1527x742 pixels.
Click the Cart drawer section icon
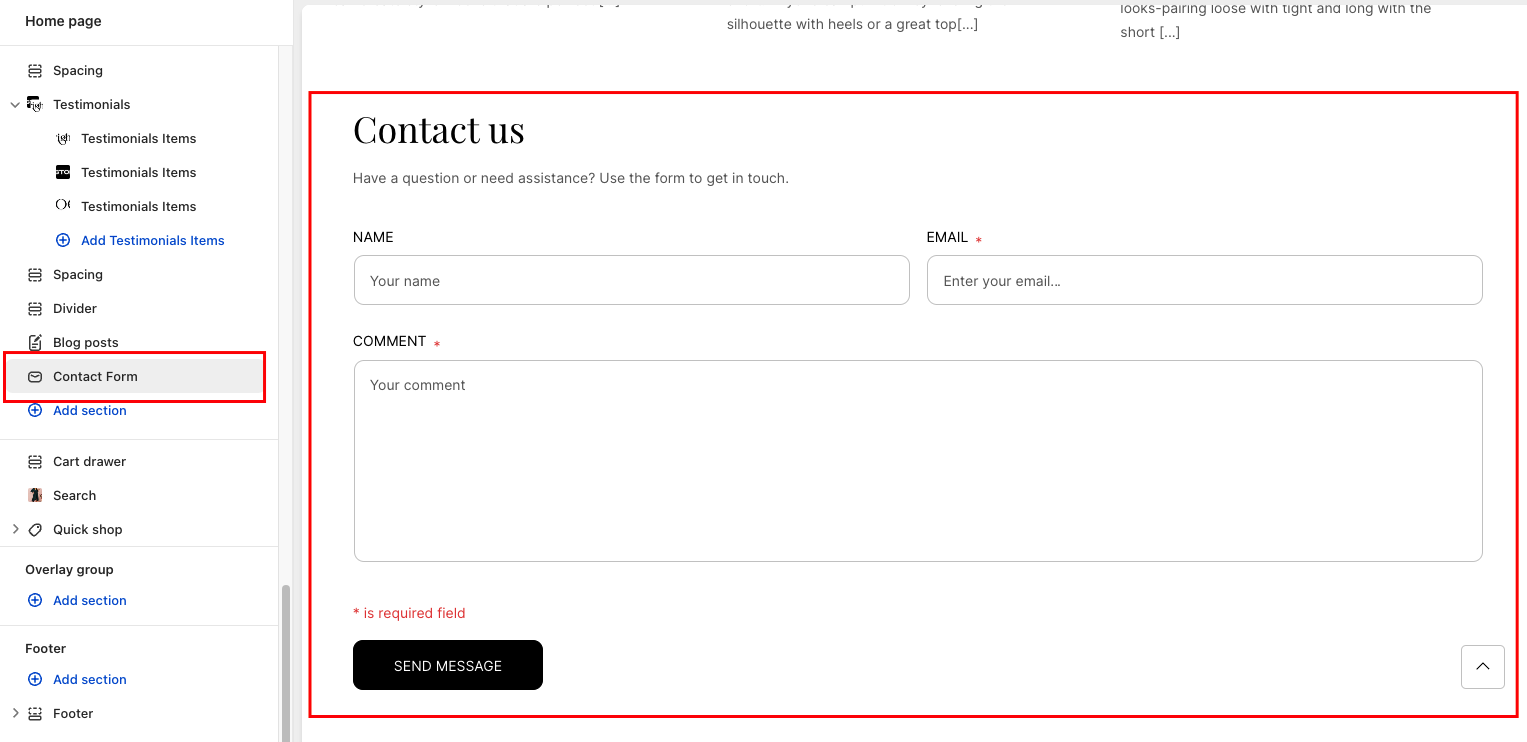tap(35, 462)
